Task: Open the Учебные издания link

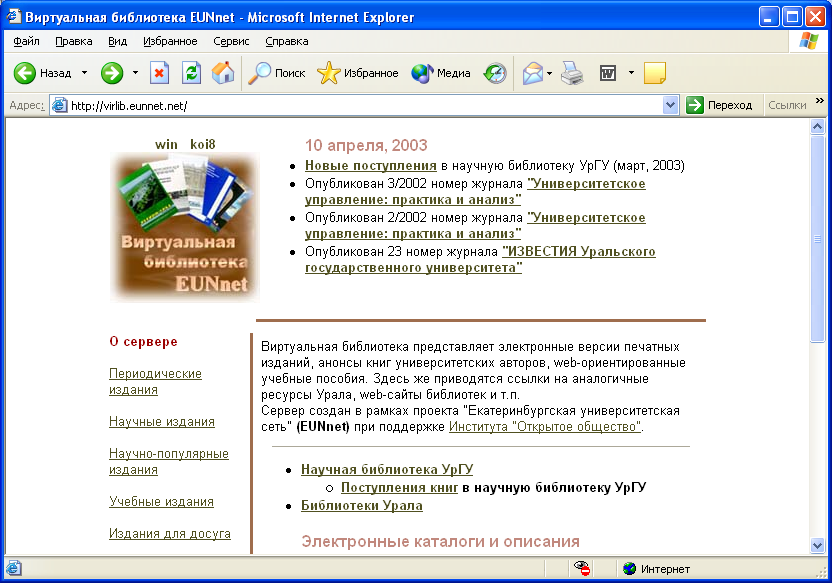Action: click(x=161, y=502)
